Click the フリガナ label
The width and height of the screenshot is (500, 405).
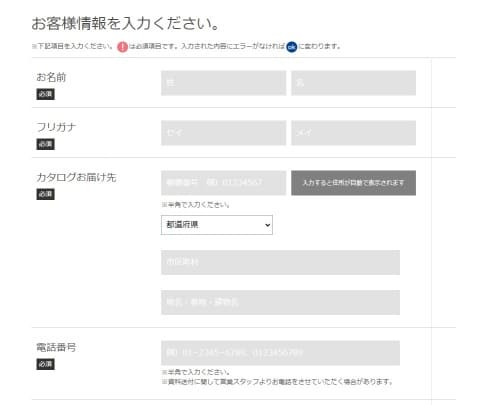tap(56, 127)
